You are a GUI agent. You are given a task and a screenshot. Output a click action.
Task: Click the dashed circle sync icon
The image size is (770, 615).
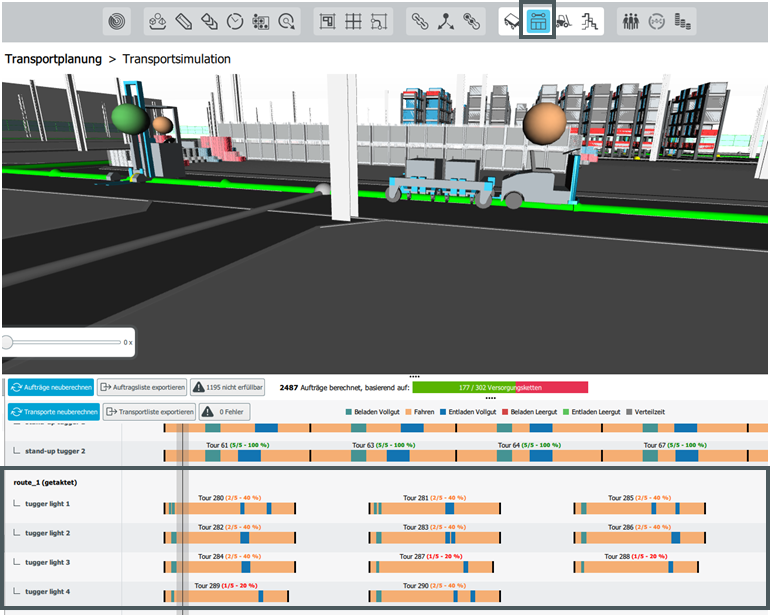[x=657, y=22]
